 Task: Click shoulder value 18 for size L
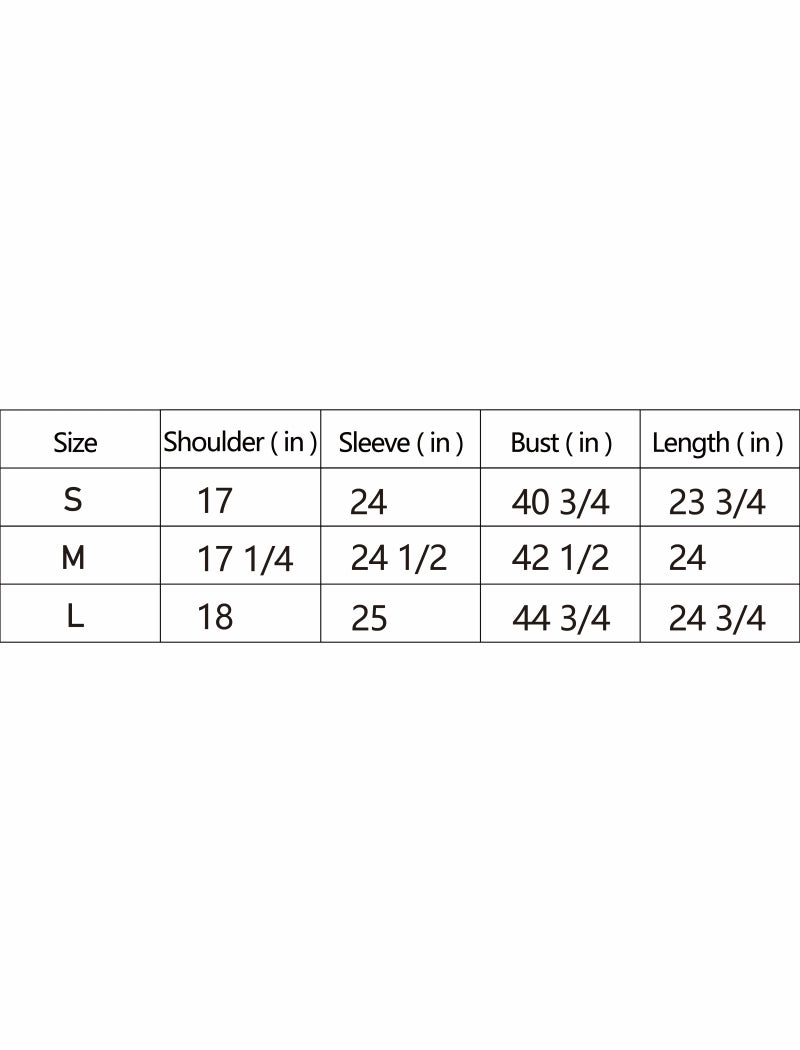point(215,617)
